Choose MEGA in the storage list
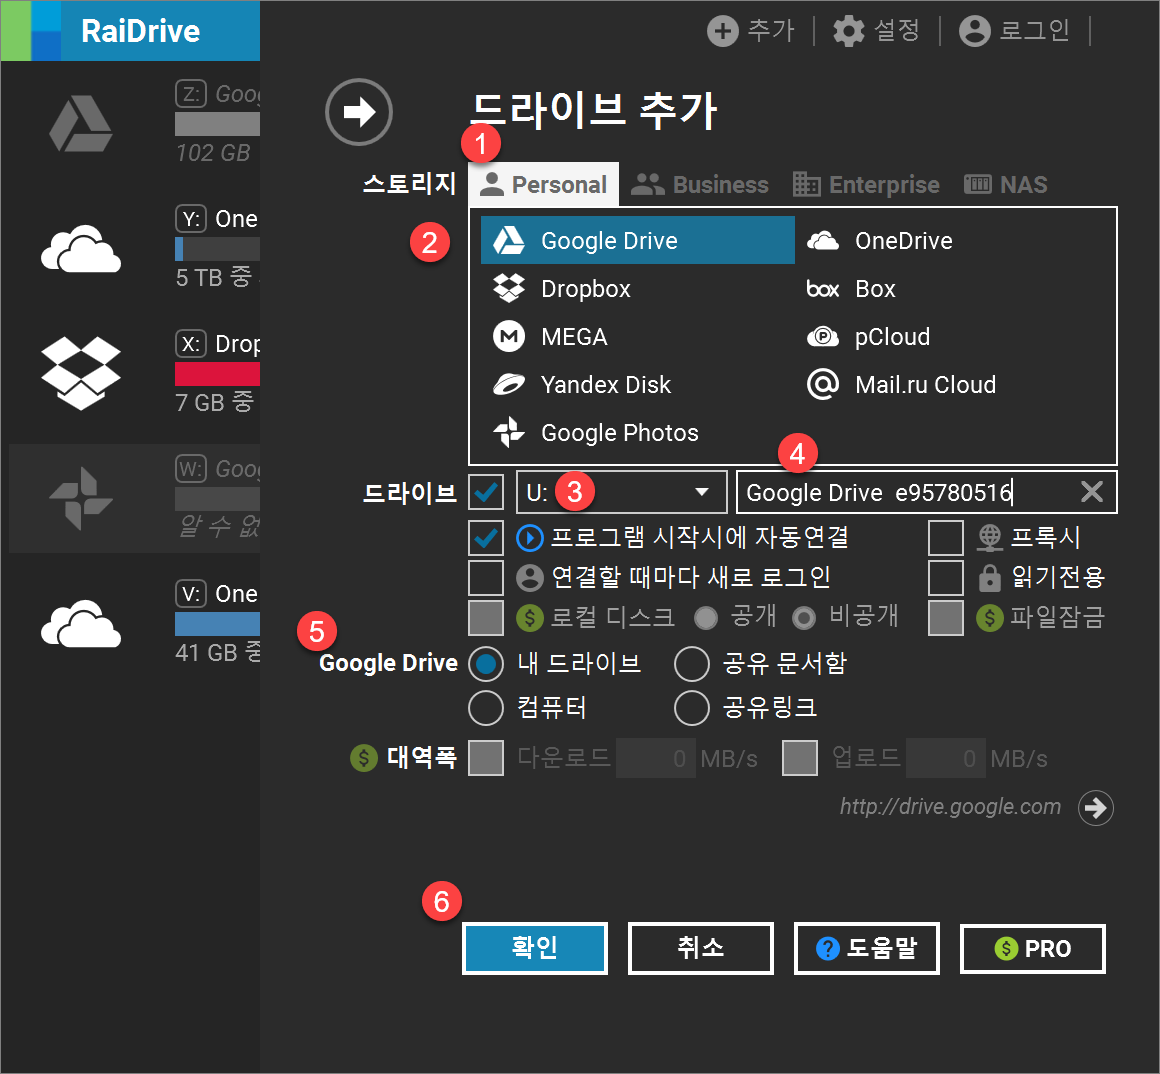This screenshot has width=1160, height=1074. point(550,337)
